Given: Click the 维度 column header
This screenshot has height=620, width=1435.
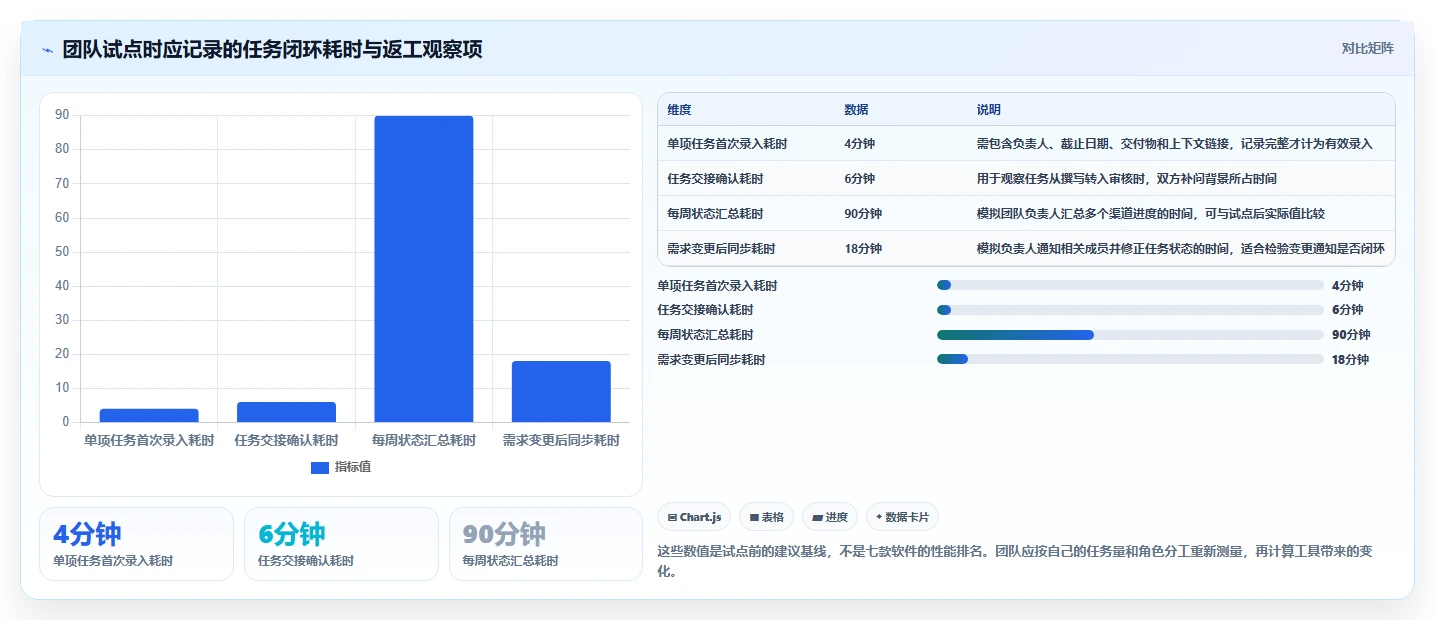Looking at the screenshot, I should tap(679, 110).
